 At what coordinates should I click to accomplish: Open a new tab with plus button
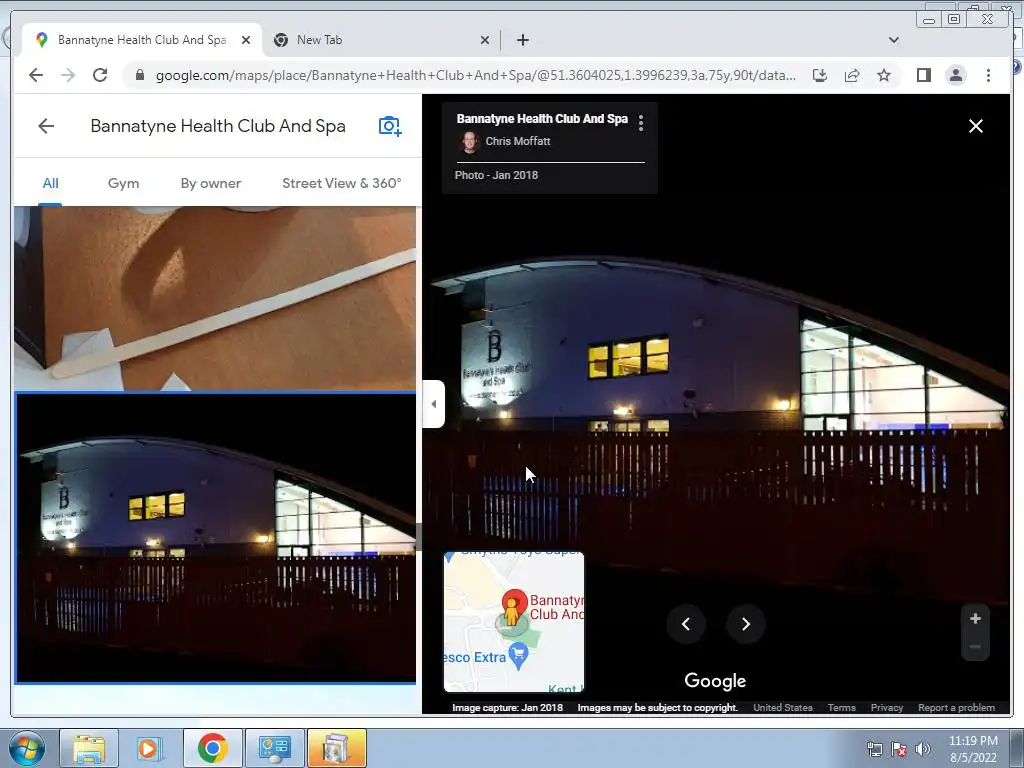coord(522,40)
